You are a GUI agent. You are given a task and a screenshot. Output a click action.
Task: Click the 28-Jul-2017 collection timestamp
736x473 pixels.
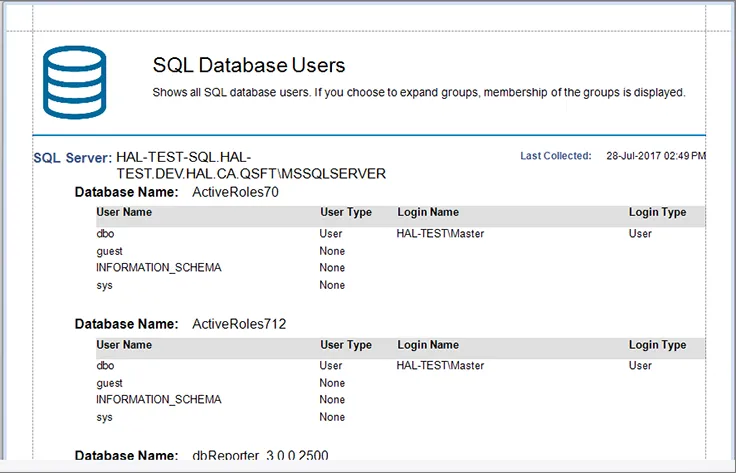pos(656,156)
